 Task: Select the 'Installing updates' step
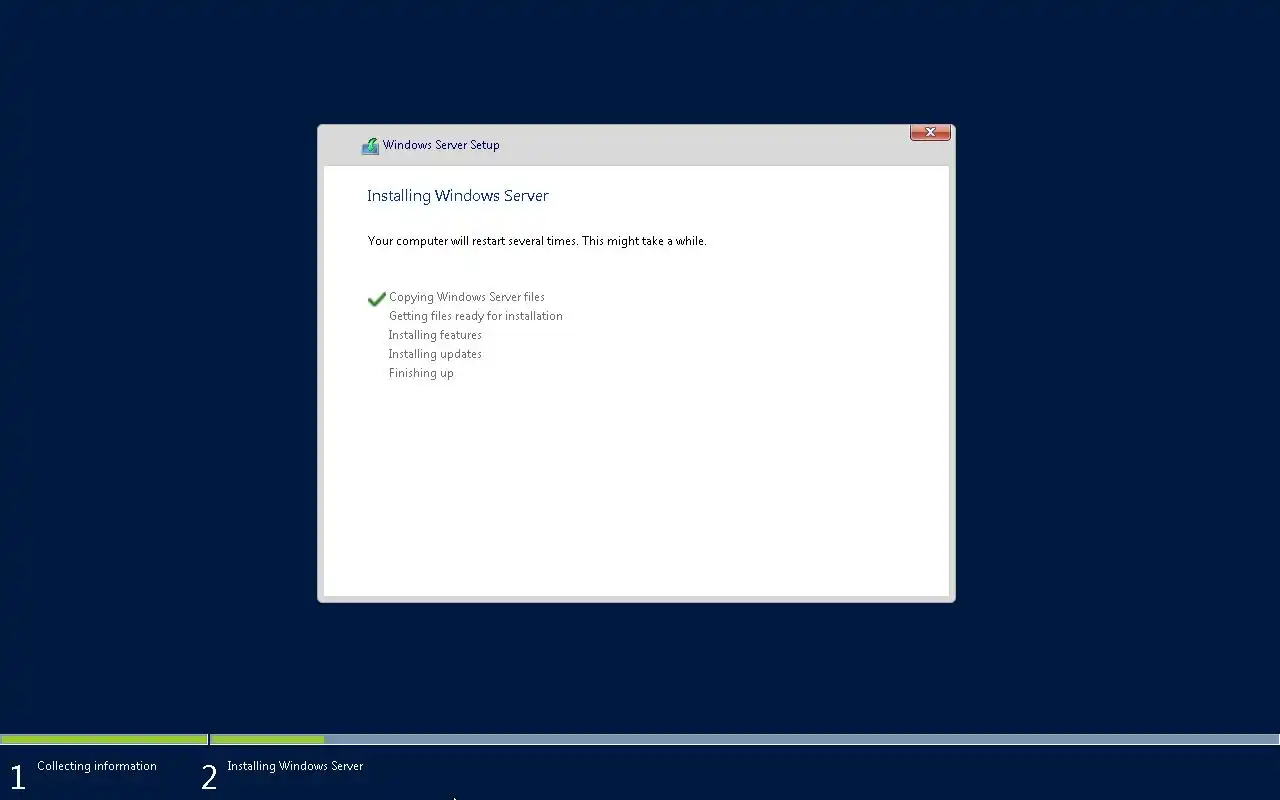435,354
